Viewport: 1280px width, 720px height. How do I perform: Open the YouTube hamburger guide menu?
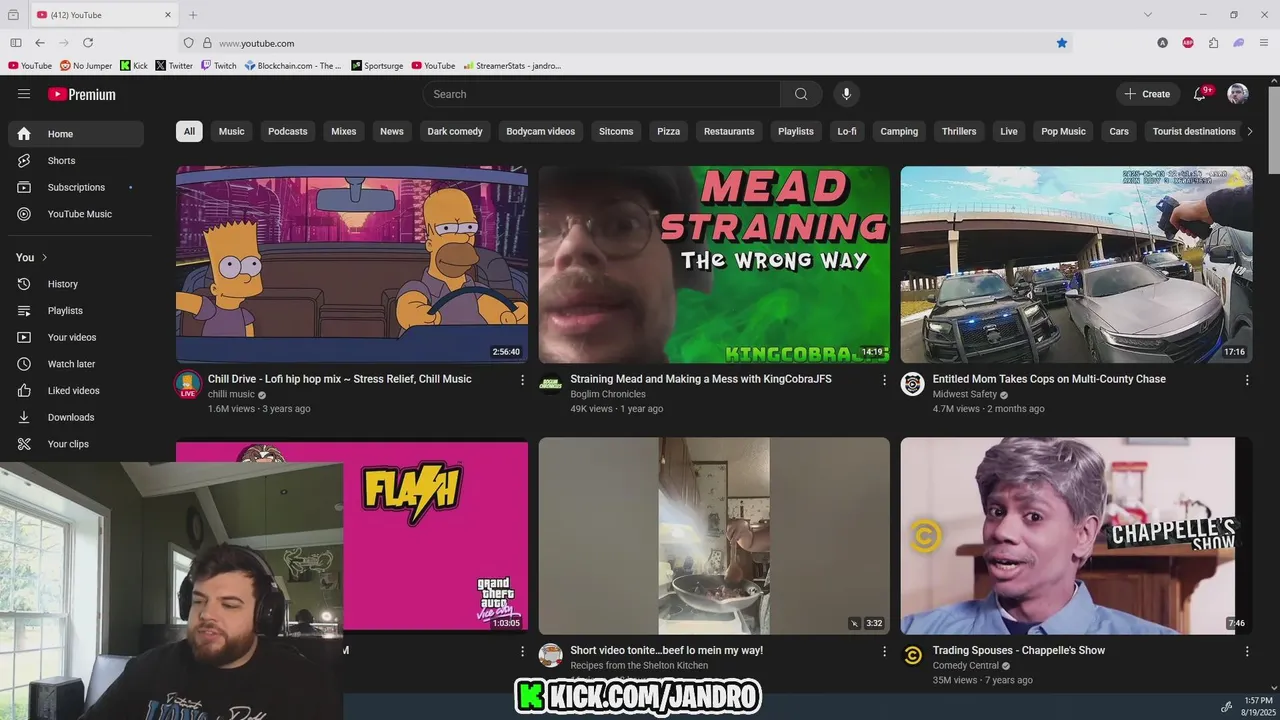click(x=24, y=94)
